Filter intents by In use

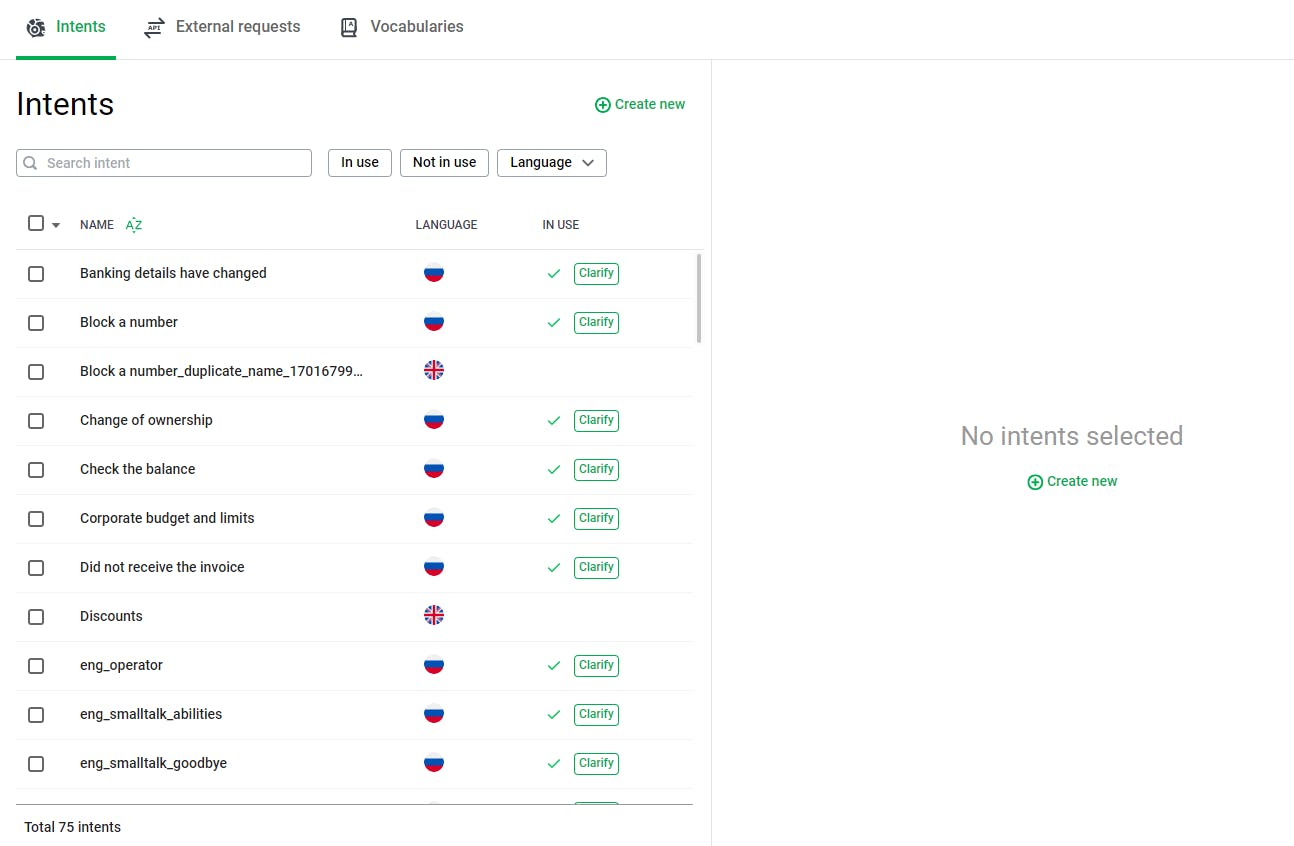click(x=360, y=163)
